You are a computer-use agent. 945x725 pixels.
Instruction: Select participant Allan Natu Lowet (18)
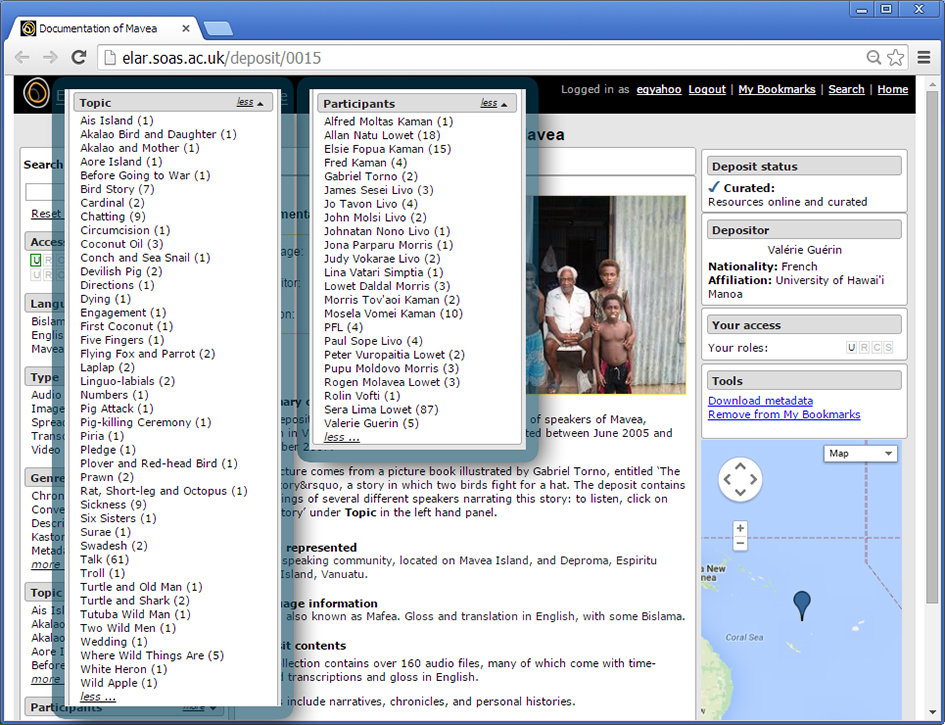click(382, 135)
